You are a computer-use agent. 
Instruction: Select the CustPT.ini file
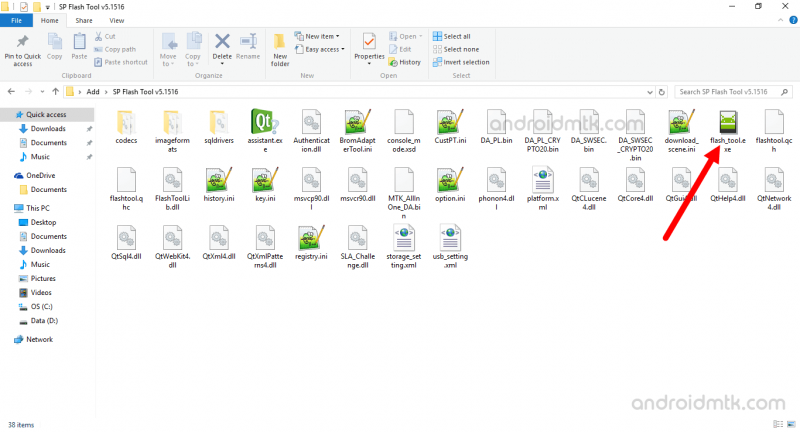coord(450,127)
